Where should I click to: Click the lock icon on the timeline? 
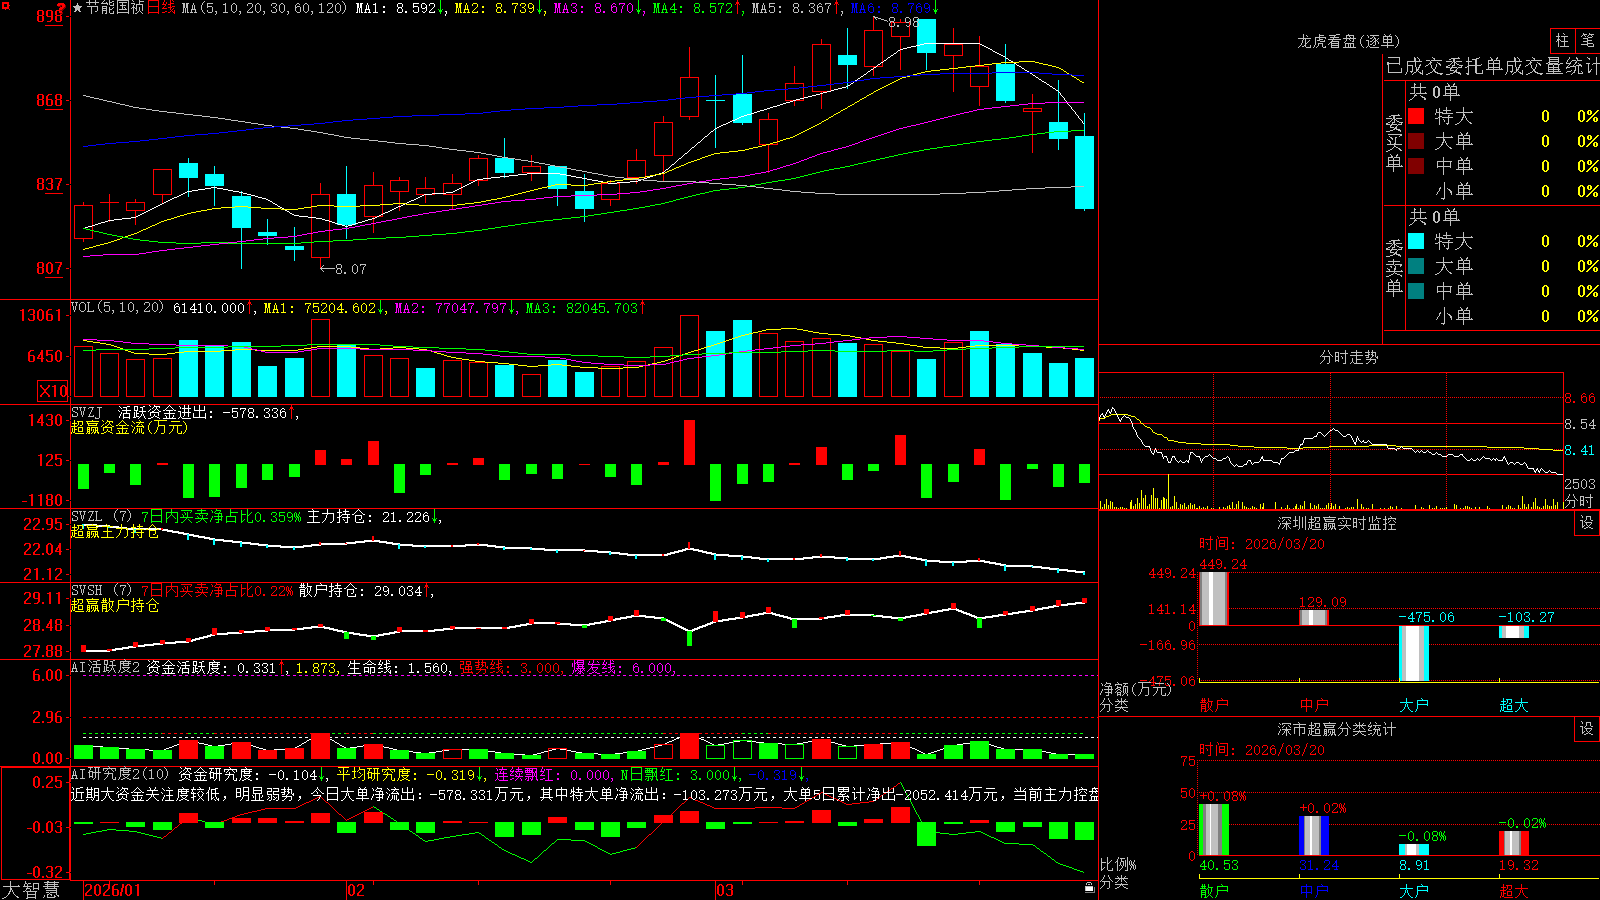1089,888
